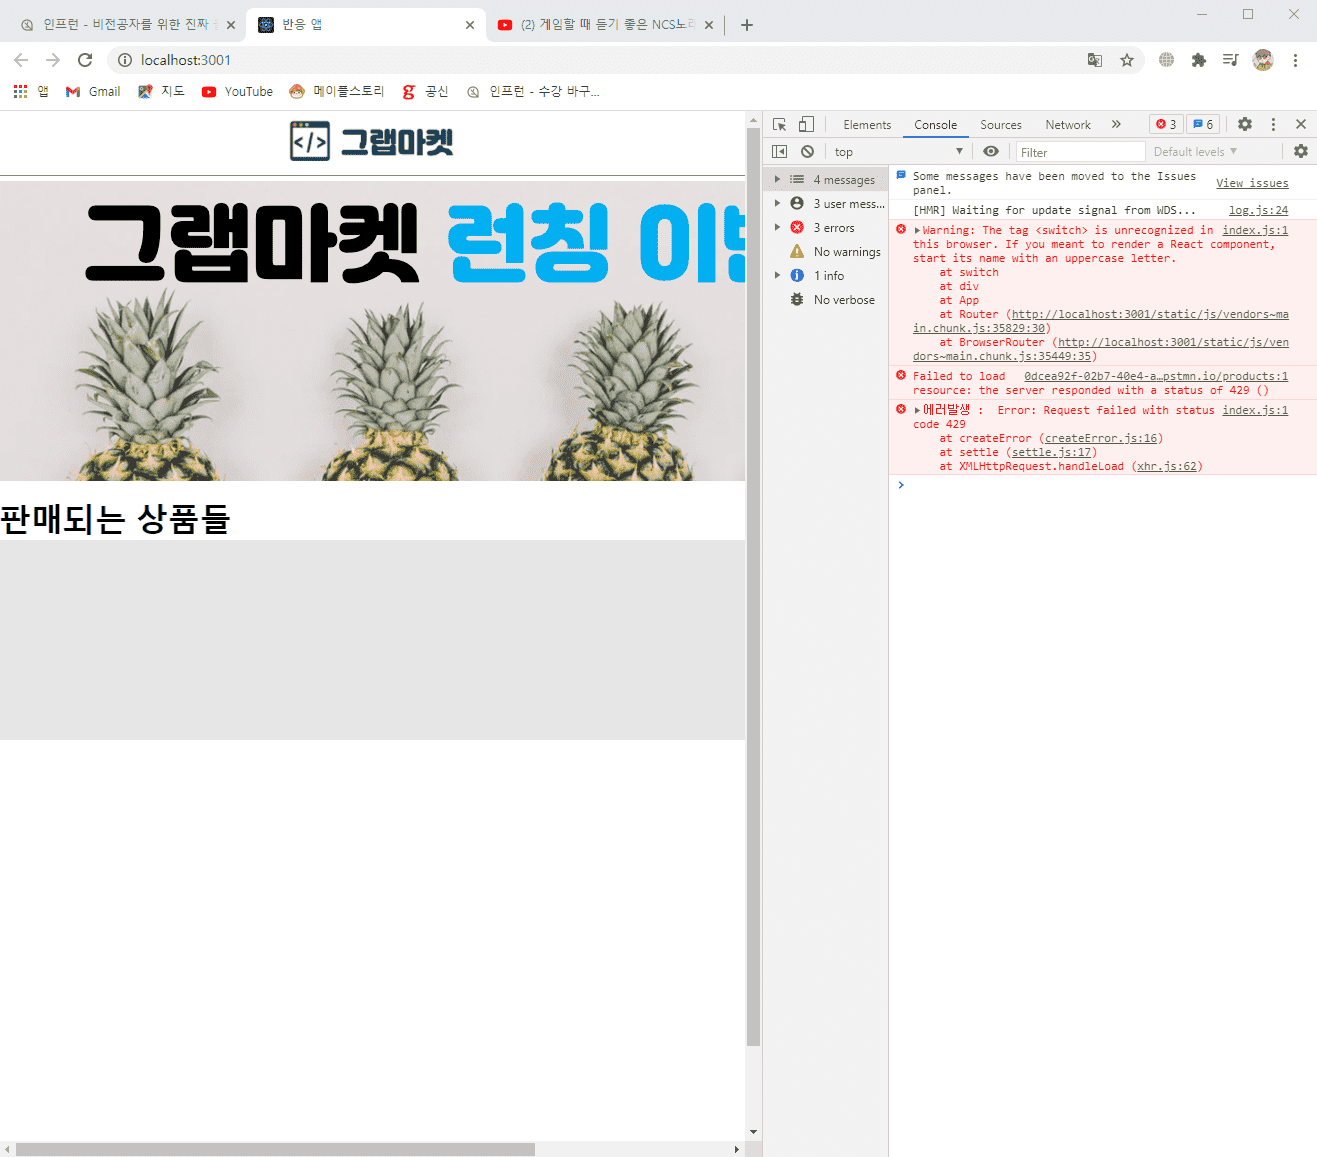Switch to the YouTube NCS browser tab

tap(604, 25)
